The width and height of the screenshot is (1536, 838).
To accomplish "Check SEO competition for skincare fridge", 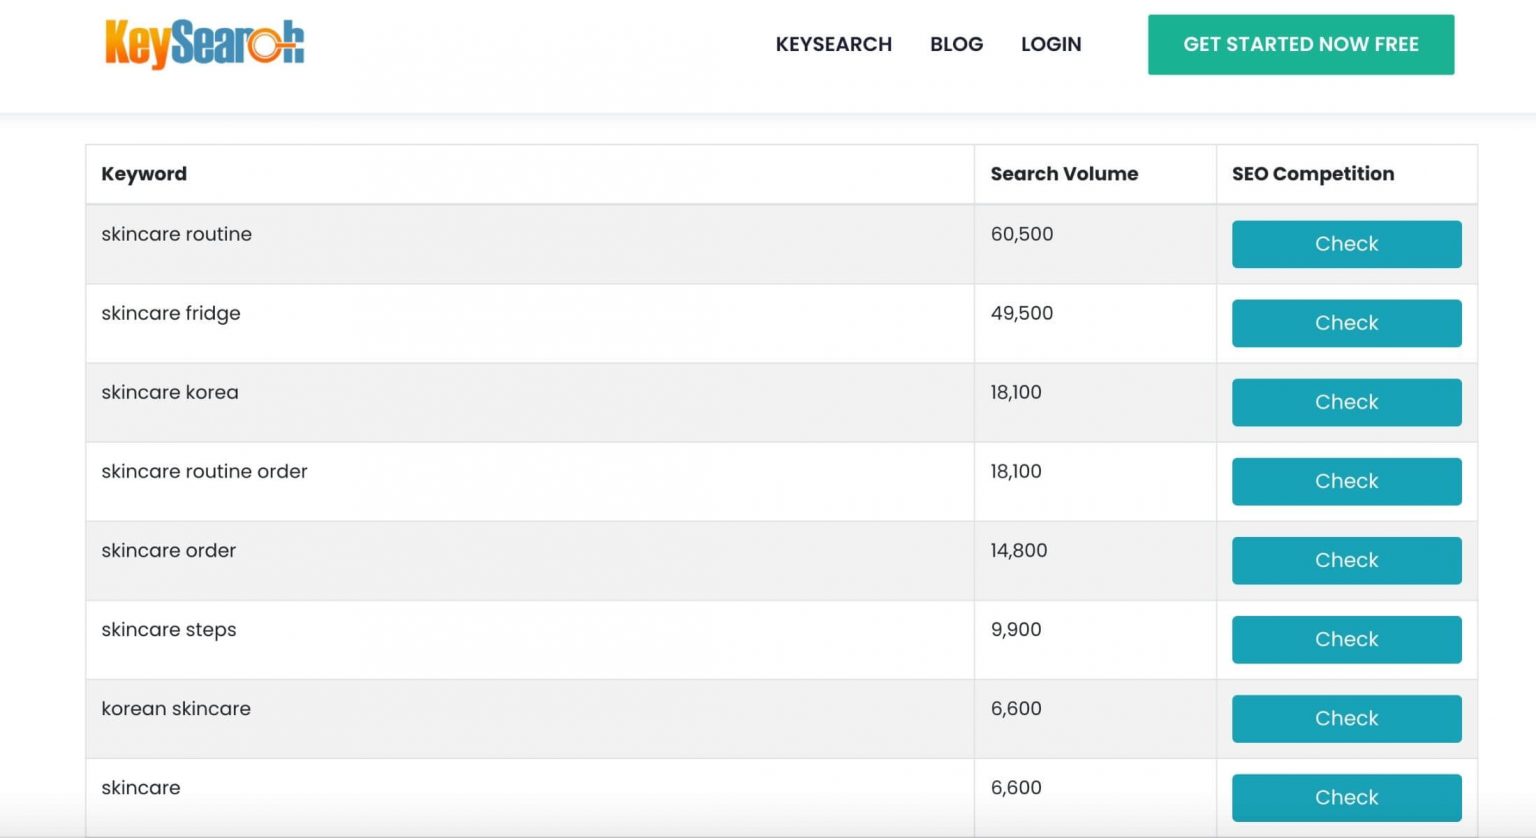I will click(x=1346, y=323).
